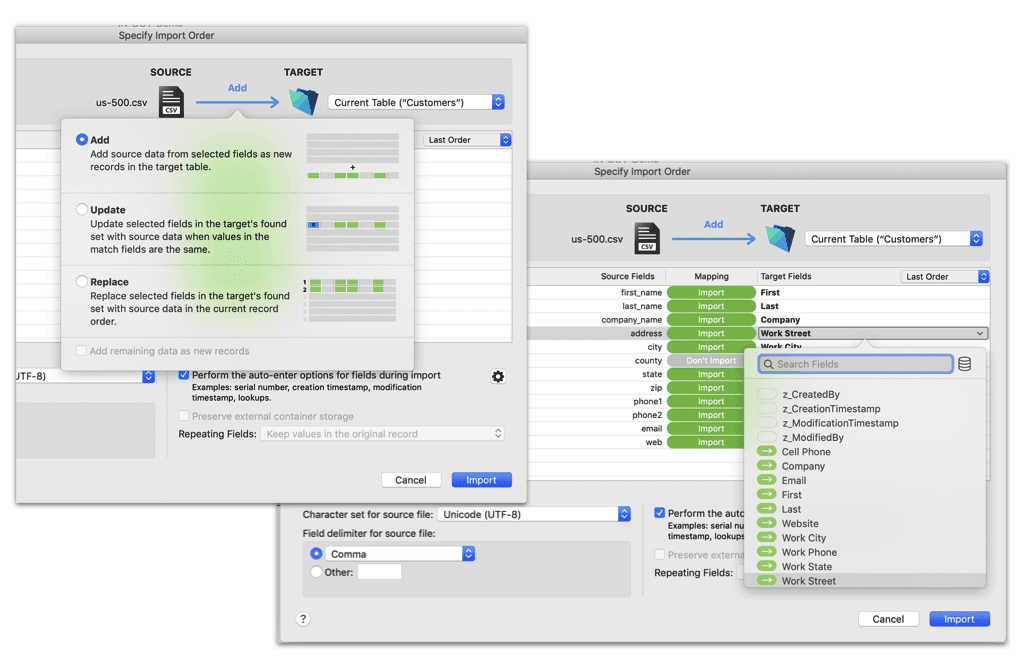Select the company_name source field row
Screen dimensions: 1022x670
[631, 319]
